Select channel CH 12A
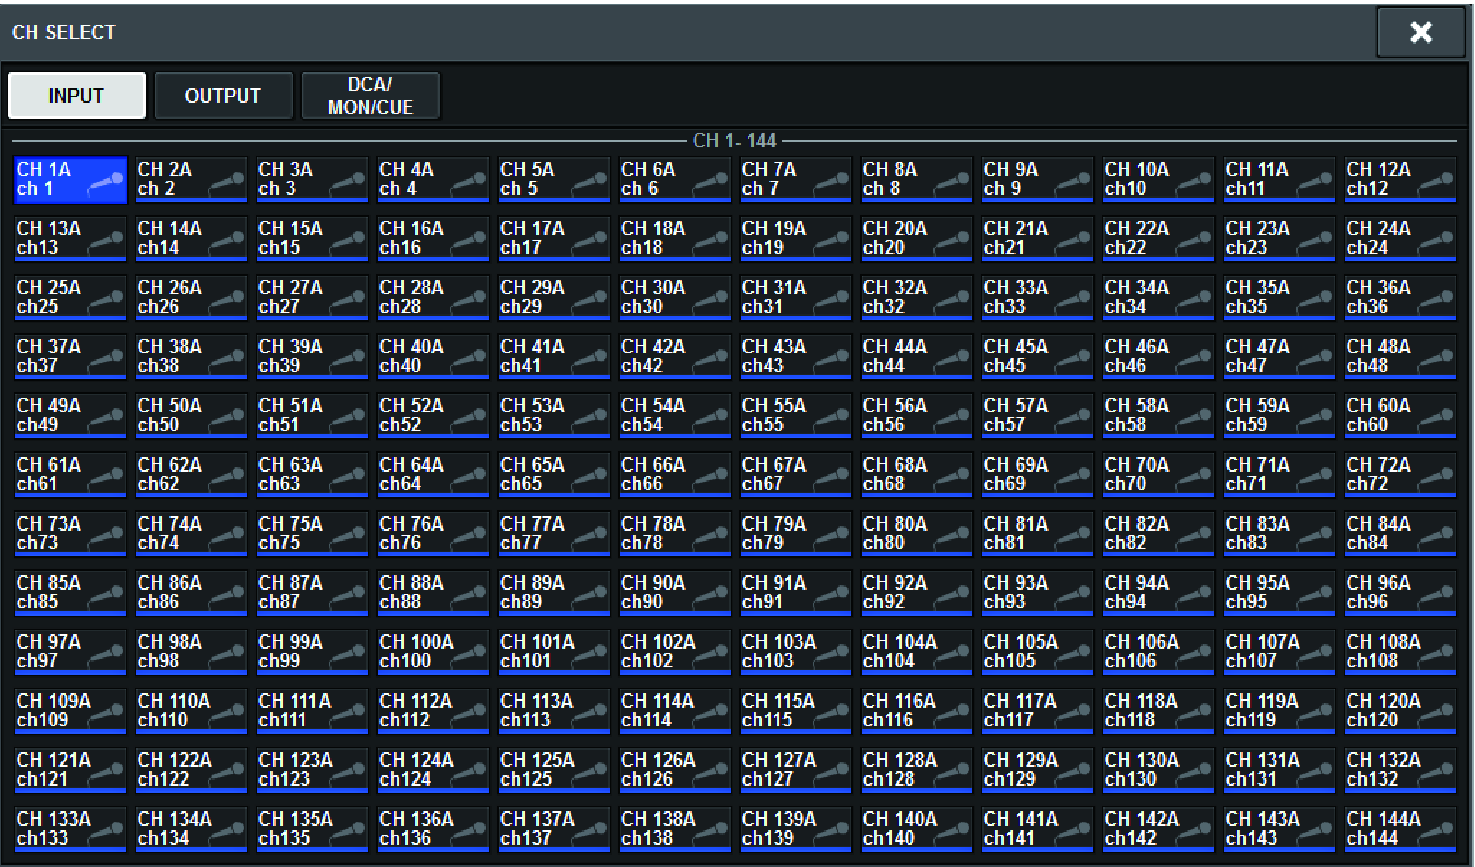This screenshot has height=867, width=1475. click(1399, 179)
